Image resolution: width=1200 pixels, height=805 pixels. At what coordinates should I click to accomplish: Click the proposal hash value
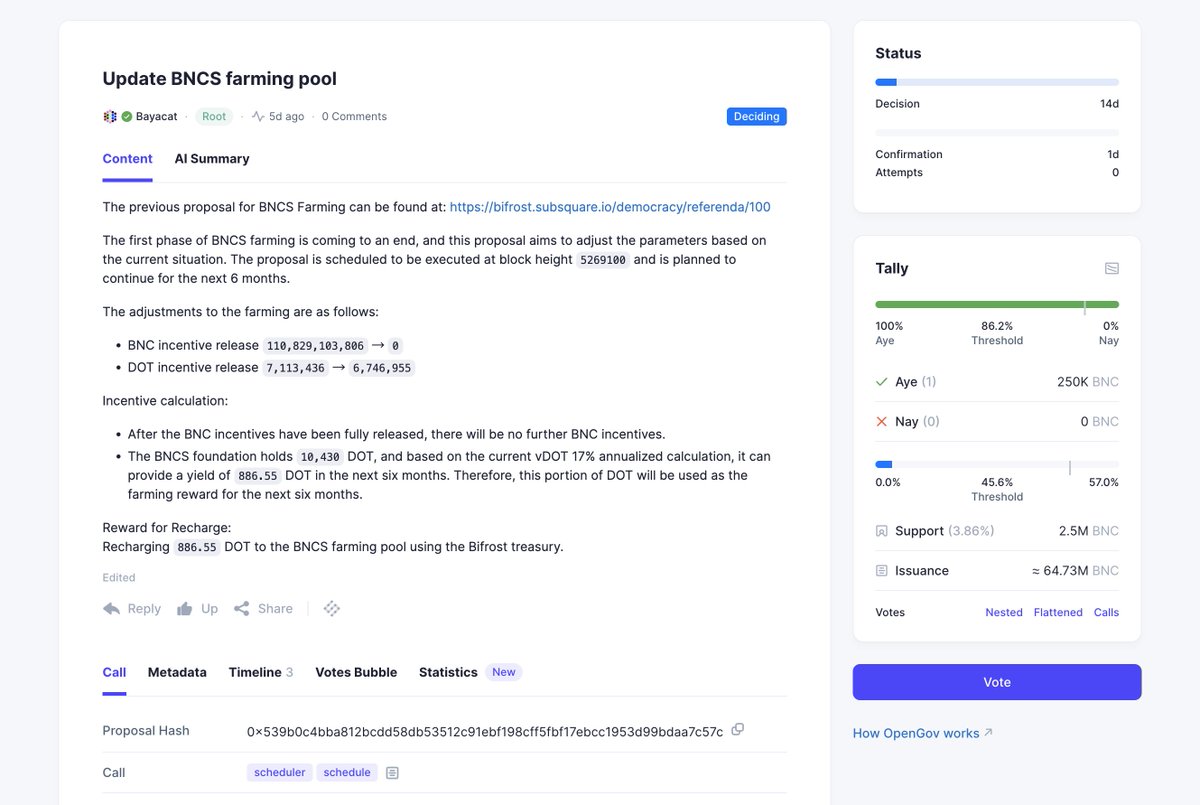[485, 731]
